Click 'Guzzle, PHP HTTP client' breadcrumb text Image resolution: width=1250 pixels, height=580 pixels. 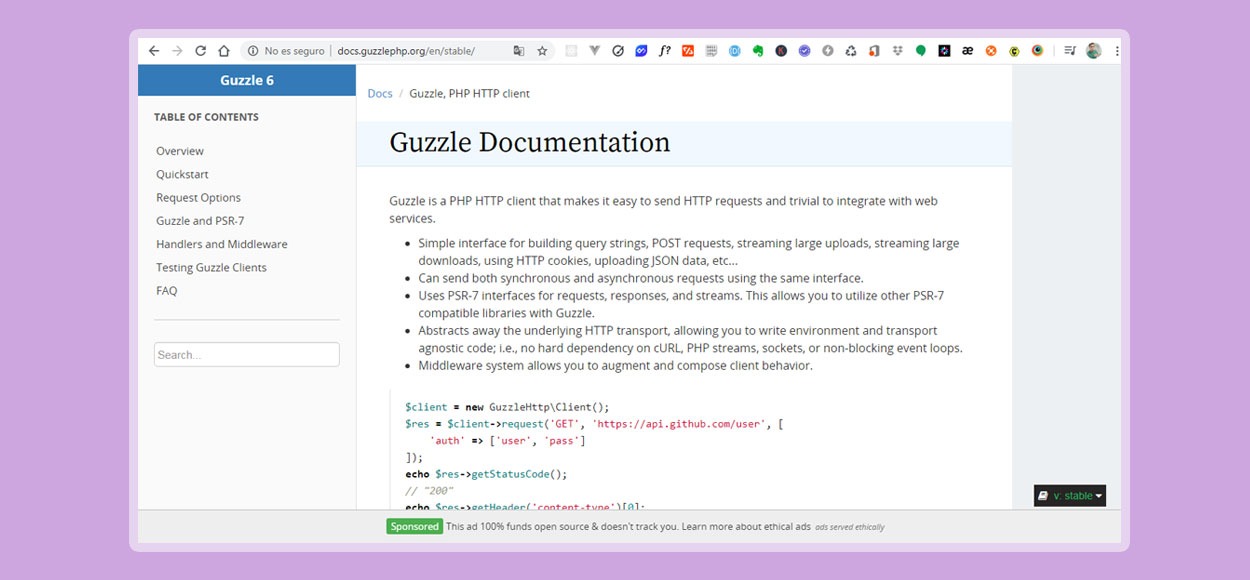(x=469, y=93)
